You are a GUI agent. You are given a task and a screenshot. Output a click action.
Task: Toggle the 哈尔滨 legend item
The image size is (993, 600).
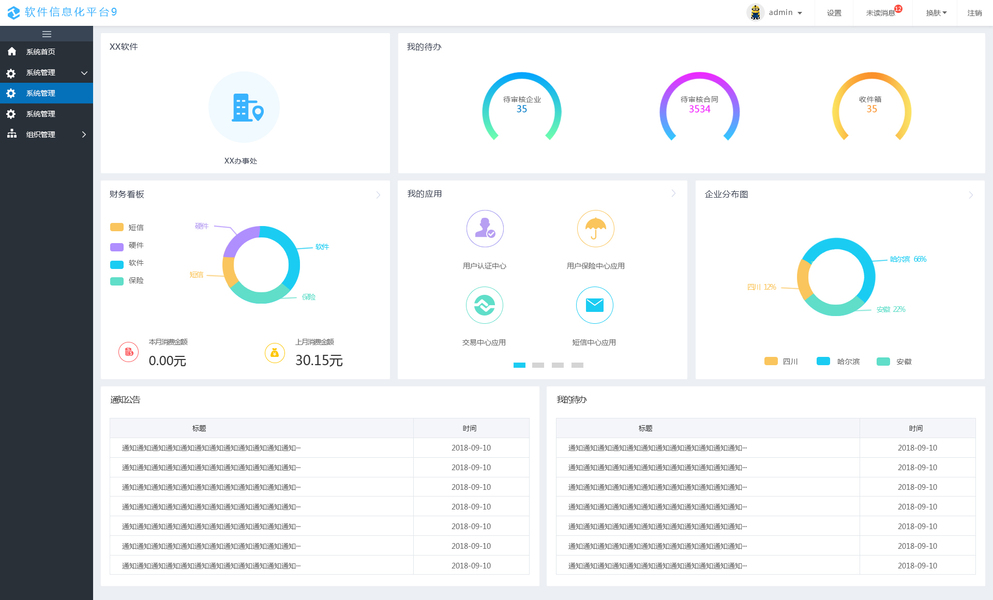tap(838, 362)
